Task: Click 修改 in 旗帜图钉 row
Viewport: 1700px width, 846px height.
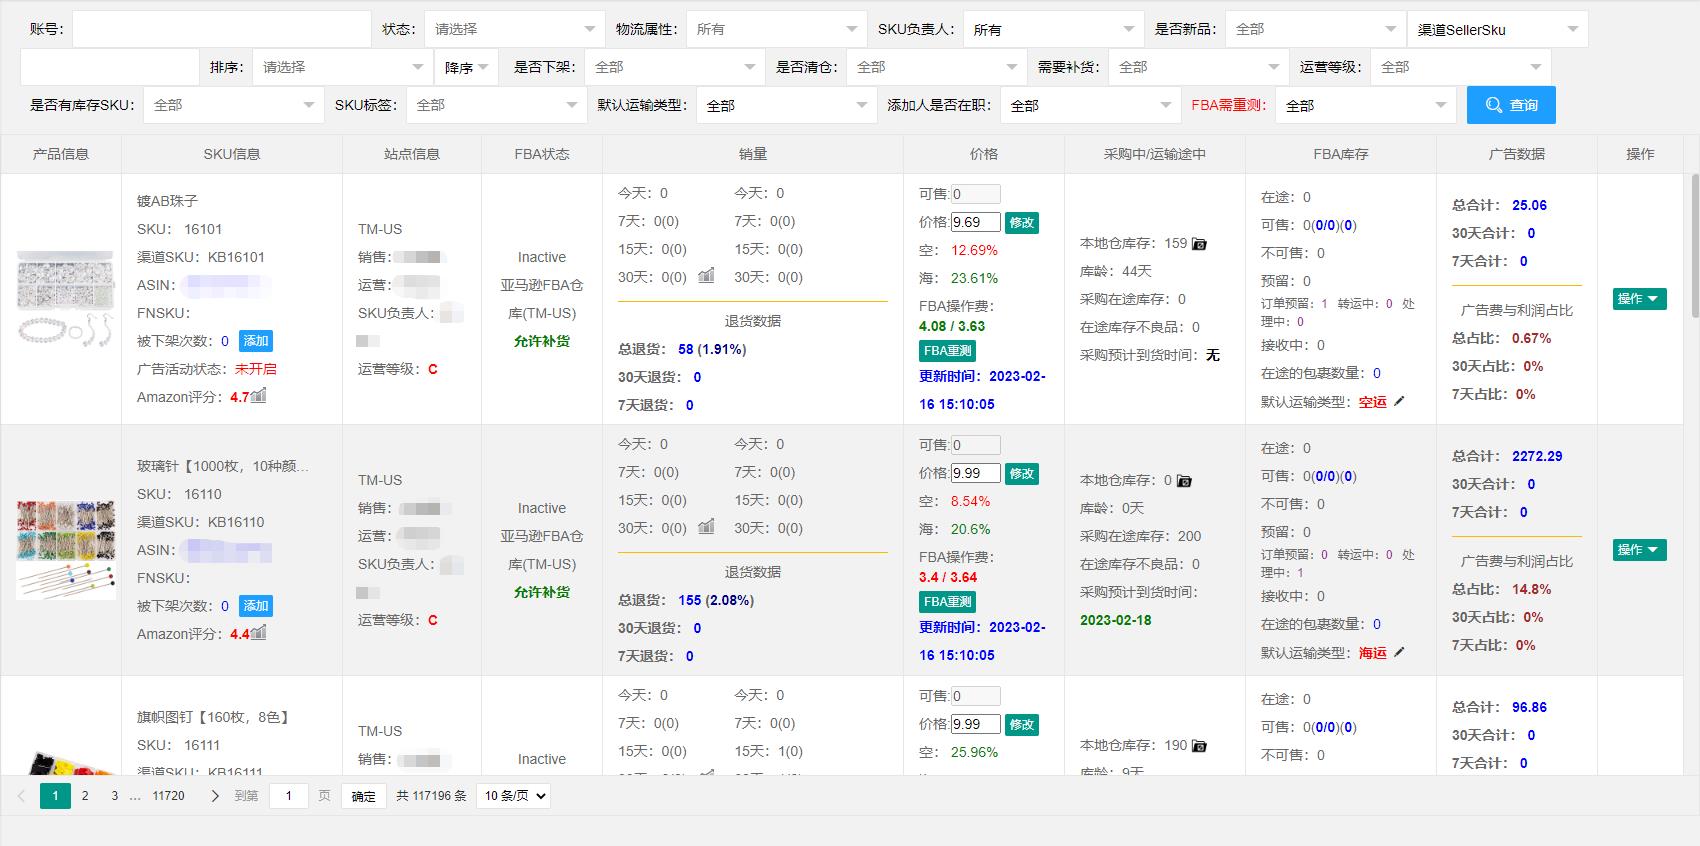Action: point(1022,724)
